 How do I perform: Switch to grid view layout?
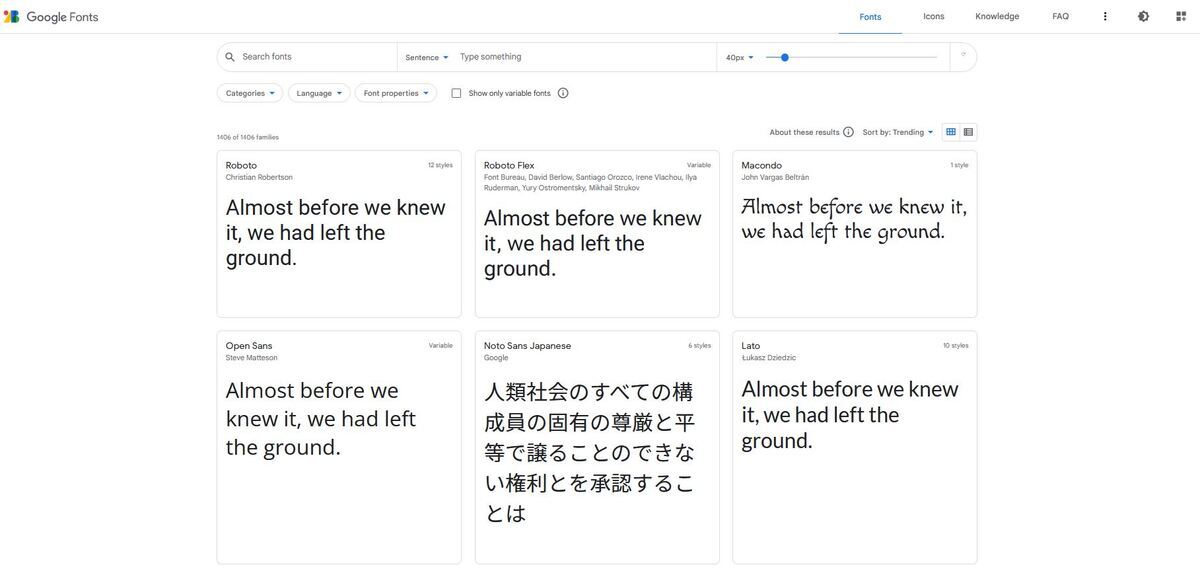(951, 132)
